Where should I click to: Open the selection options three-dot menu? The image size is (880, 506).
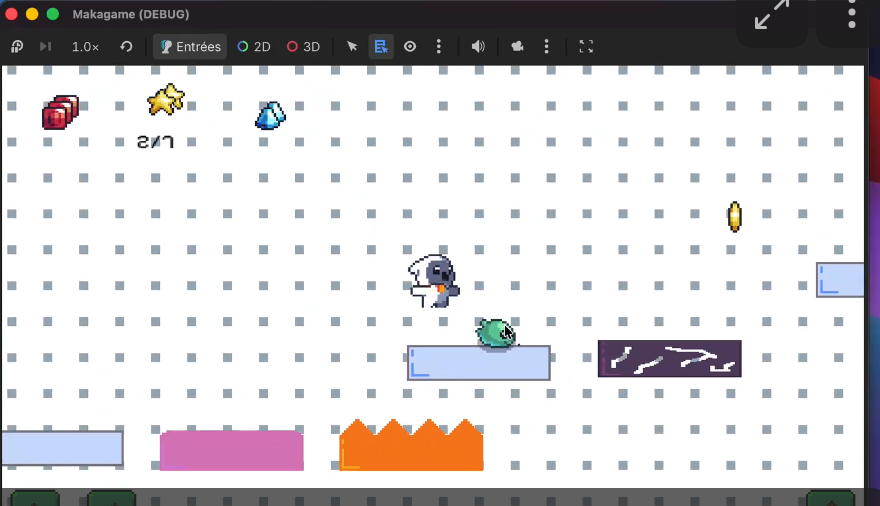tap(439, 47)
